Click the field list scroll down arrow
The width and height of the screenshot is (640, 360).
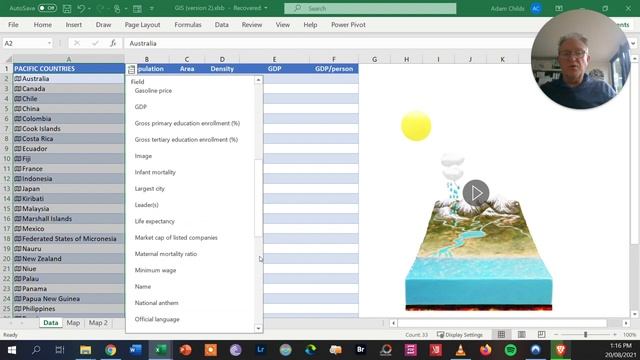[258, 329]
